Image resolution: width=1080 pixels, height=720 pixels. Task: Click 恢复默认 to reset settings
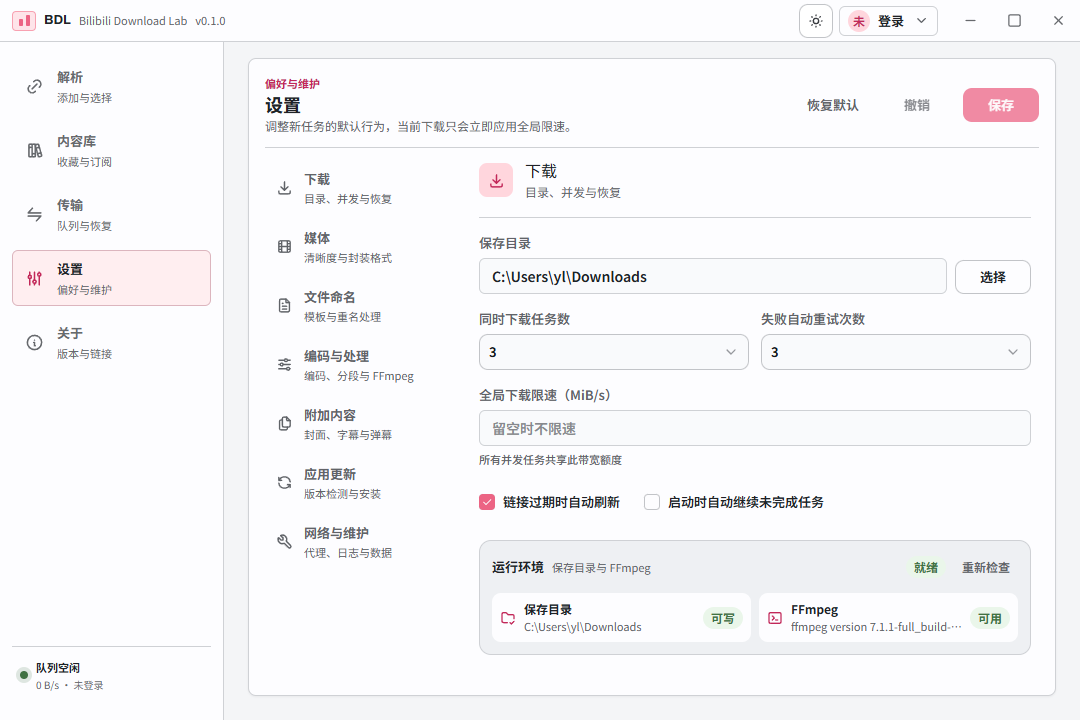[x=833, y=105]
